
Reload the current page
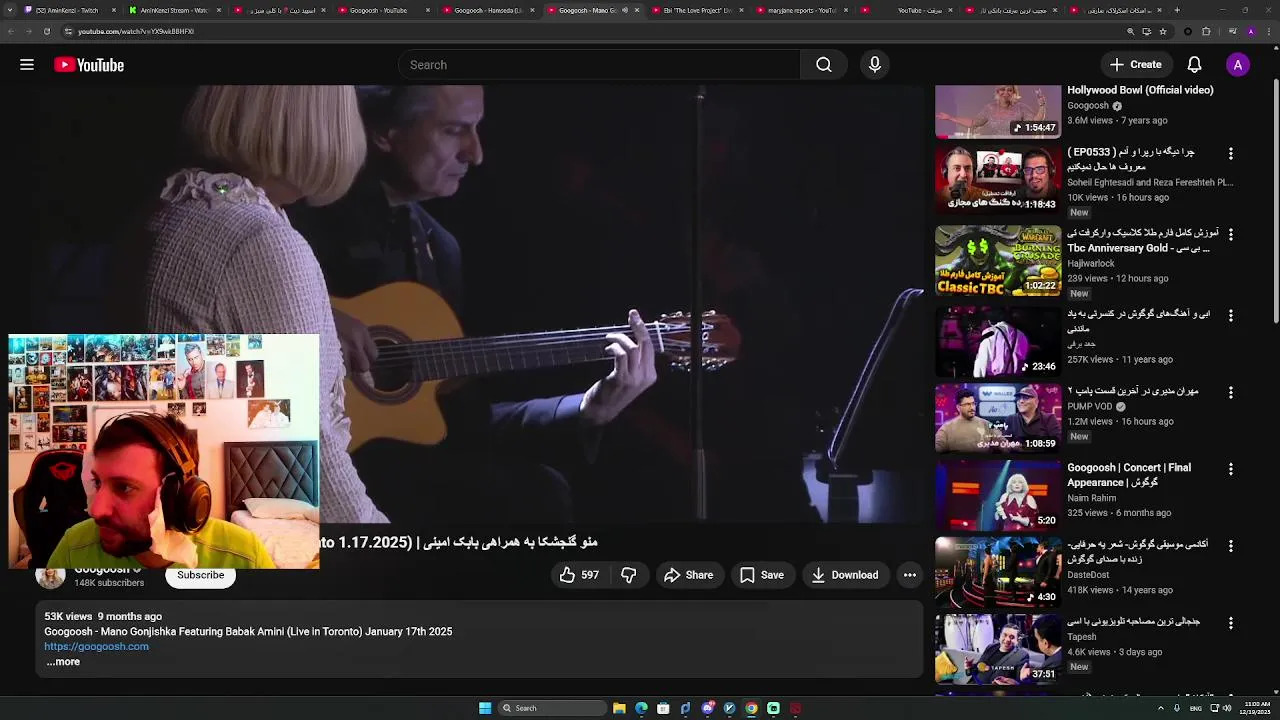(x=46, y=31)
